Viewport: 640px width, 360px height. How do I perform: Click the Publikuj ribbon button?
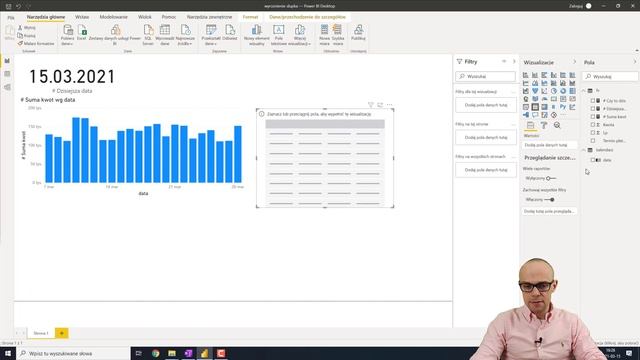(x=358, y=33)
